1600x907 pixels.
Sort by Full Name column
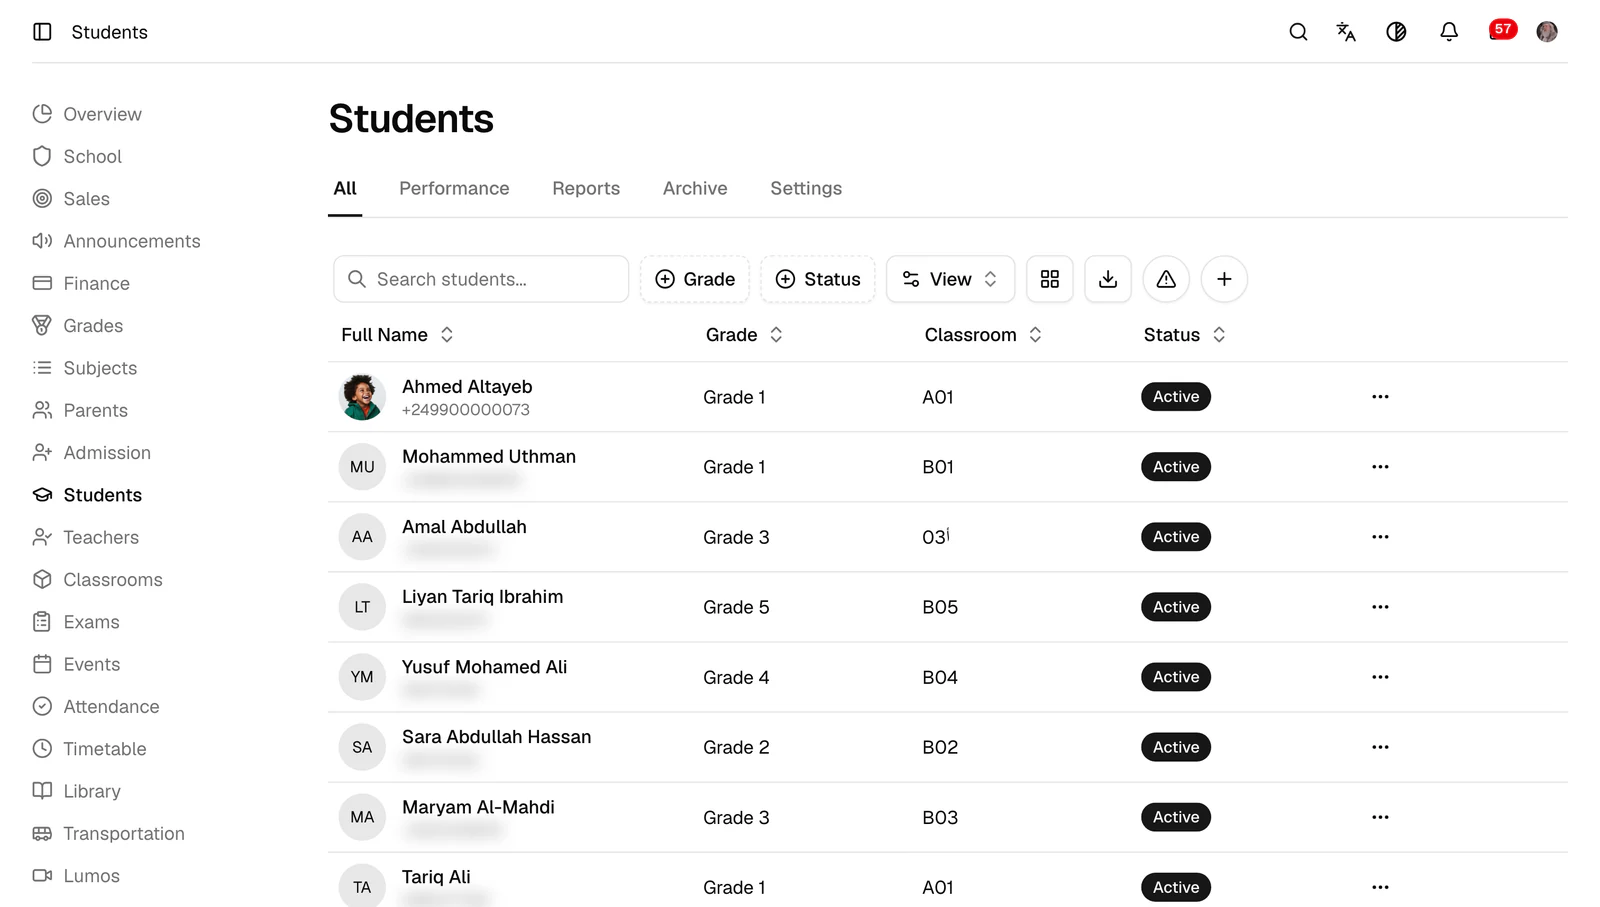398,335
